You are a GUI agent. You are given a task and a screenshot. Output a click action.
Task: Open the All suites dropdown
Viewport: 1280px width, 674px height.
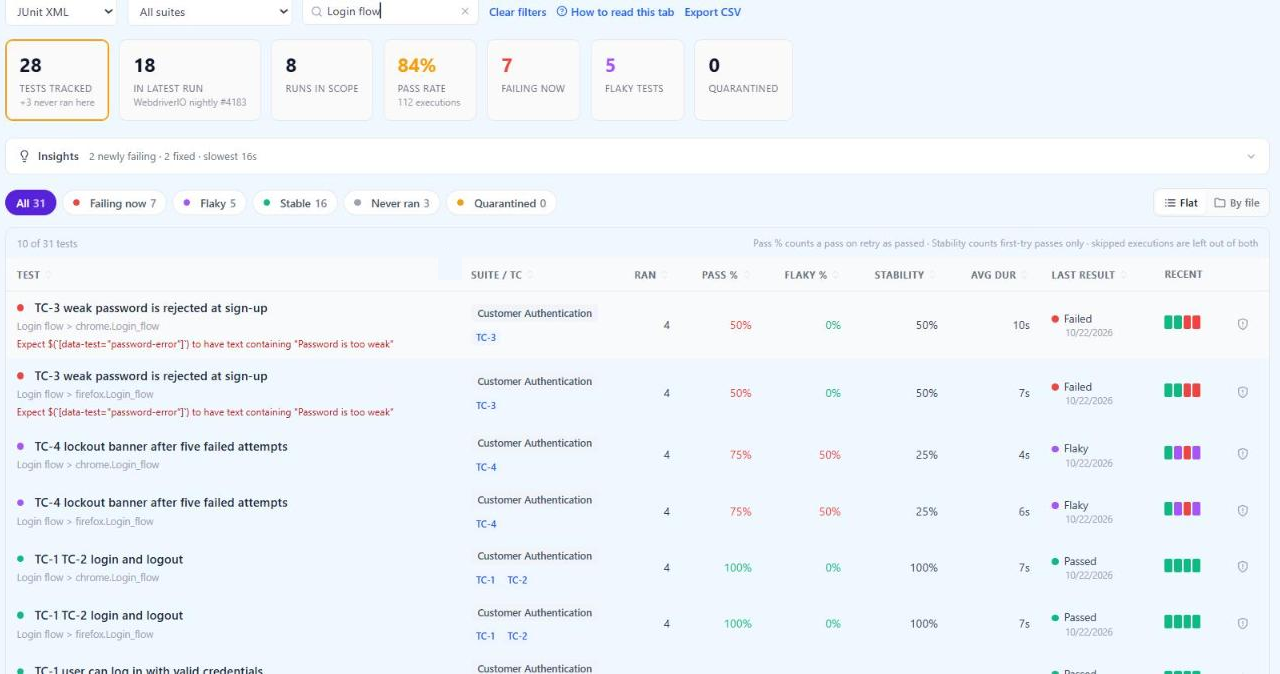[210, 12]
